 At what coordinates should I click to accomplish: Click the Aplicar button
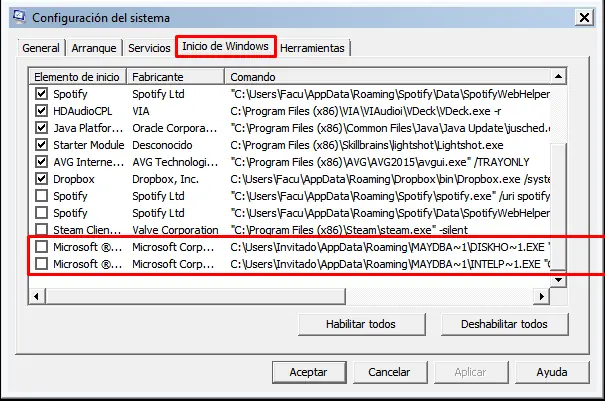[470, 372]
